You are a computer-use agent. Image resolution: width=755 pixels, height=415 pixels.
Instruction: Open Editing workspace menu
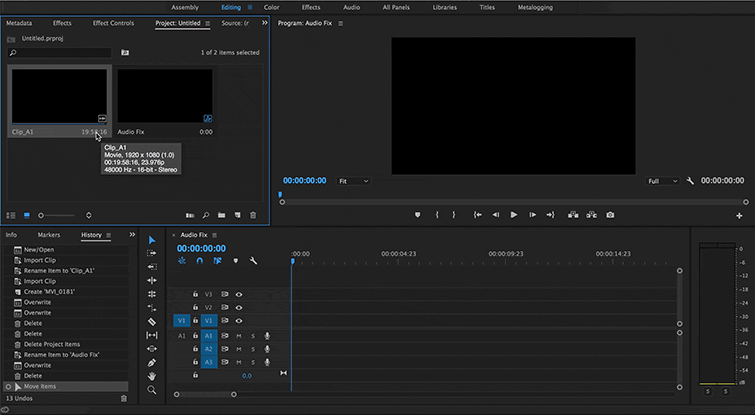[250, 7]
